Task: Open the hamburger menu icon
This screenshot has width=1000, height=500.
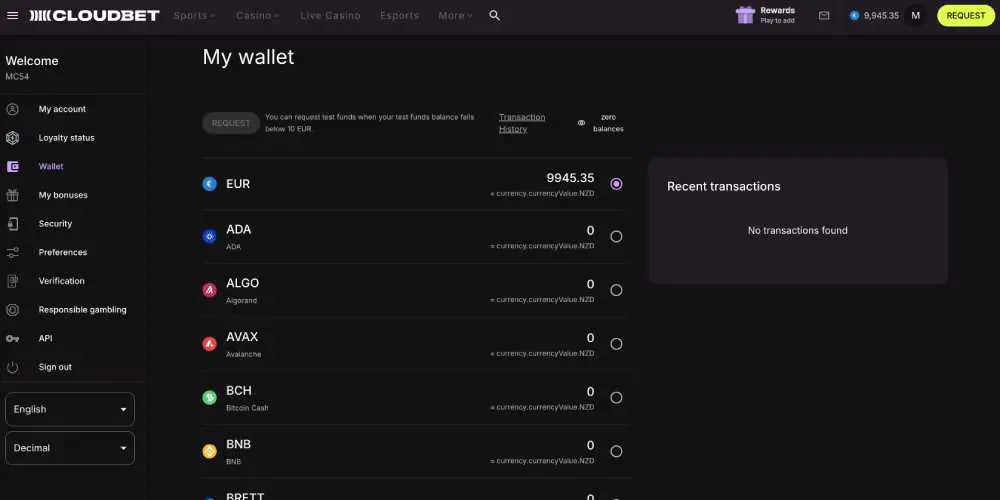Action: click(x=13, y=16)
